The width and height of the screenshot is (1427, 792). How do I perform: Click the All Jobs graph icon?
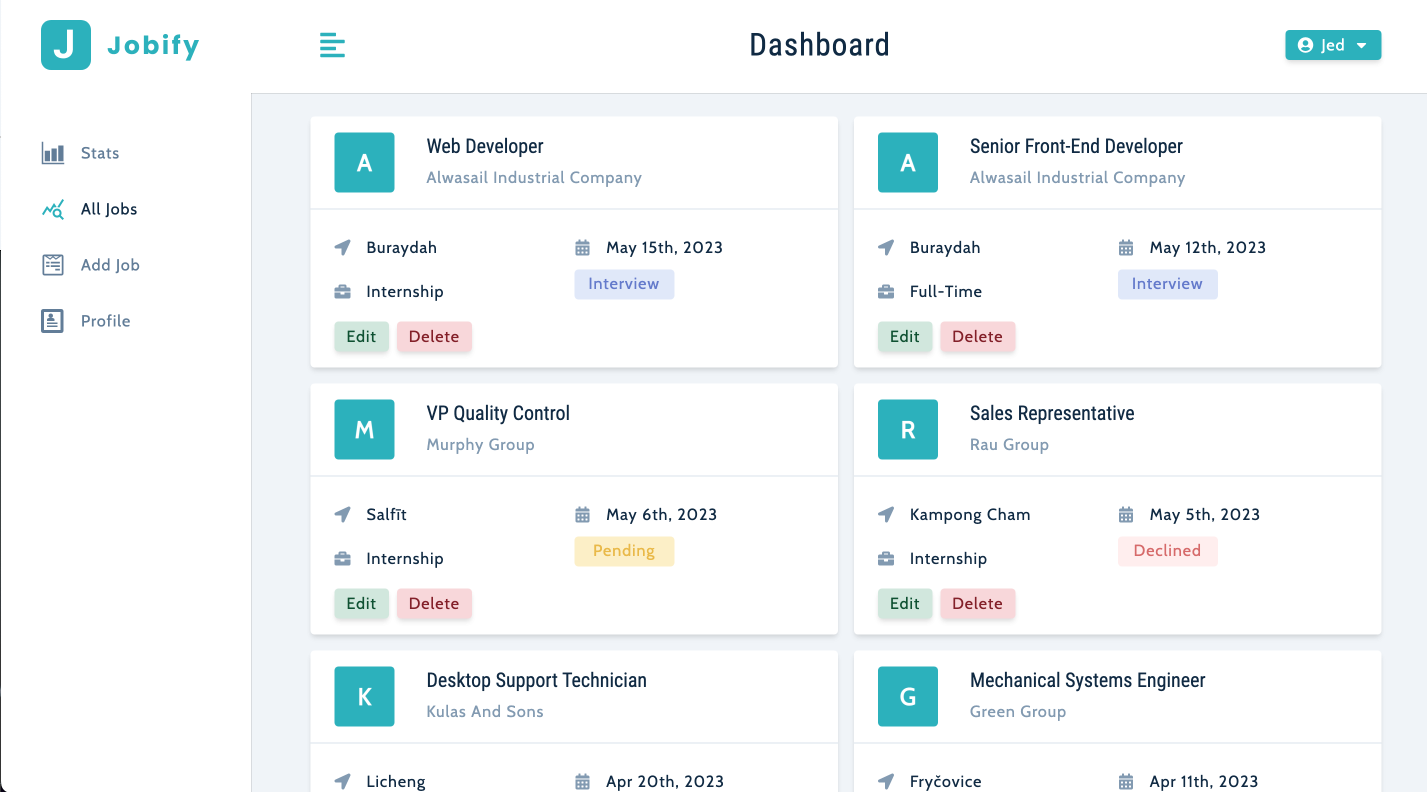pos(53,209)
